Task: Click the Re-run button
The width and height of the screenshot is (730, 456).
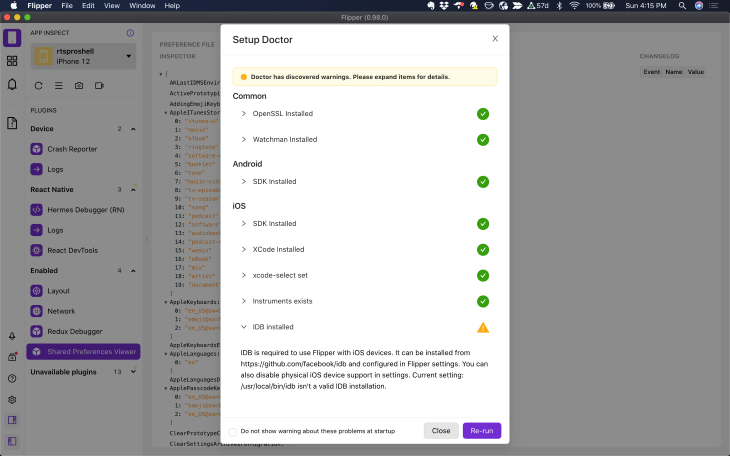Action: (x=481, y=431)
